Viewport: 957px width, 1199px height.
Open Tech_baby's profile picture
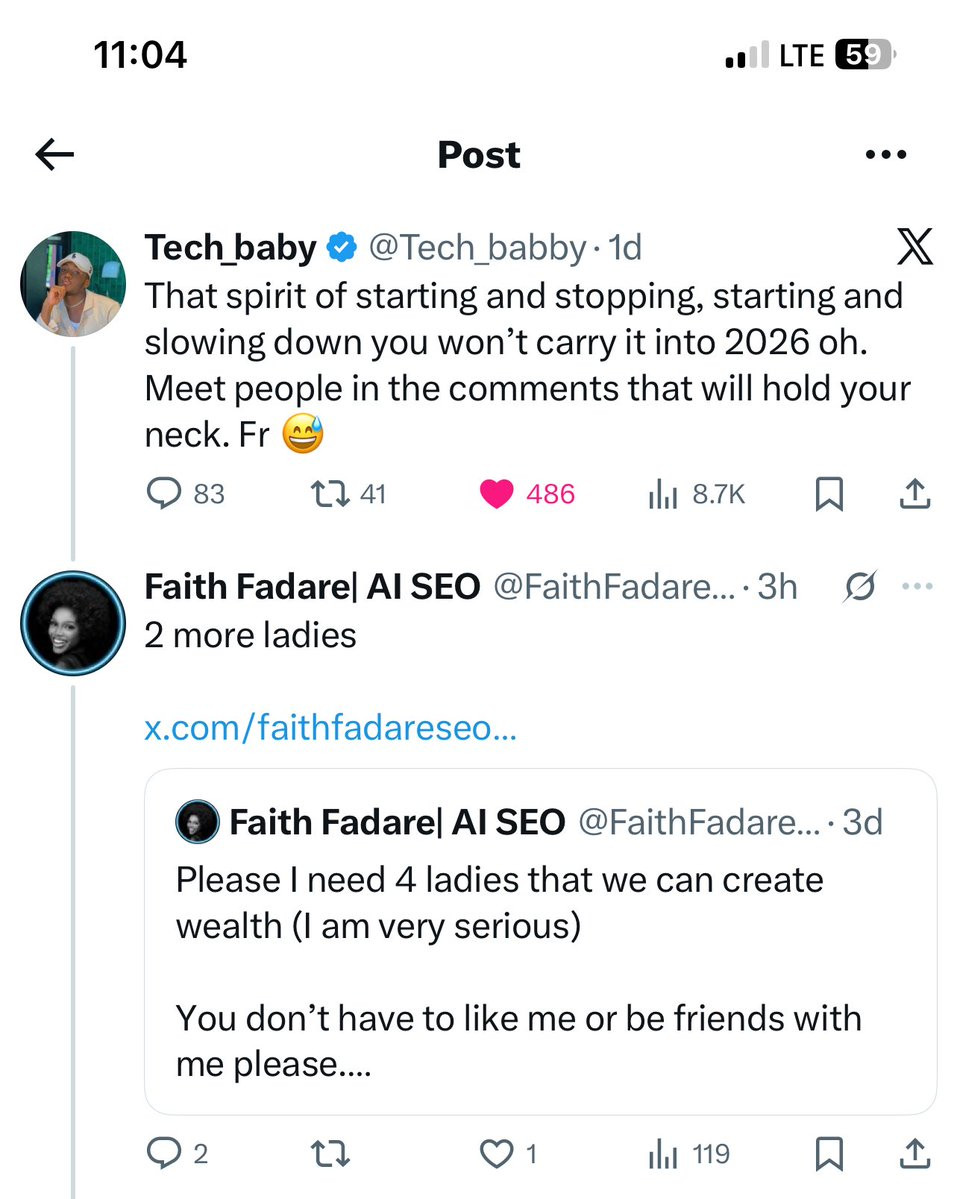click(x=73, y=283)
